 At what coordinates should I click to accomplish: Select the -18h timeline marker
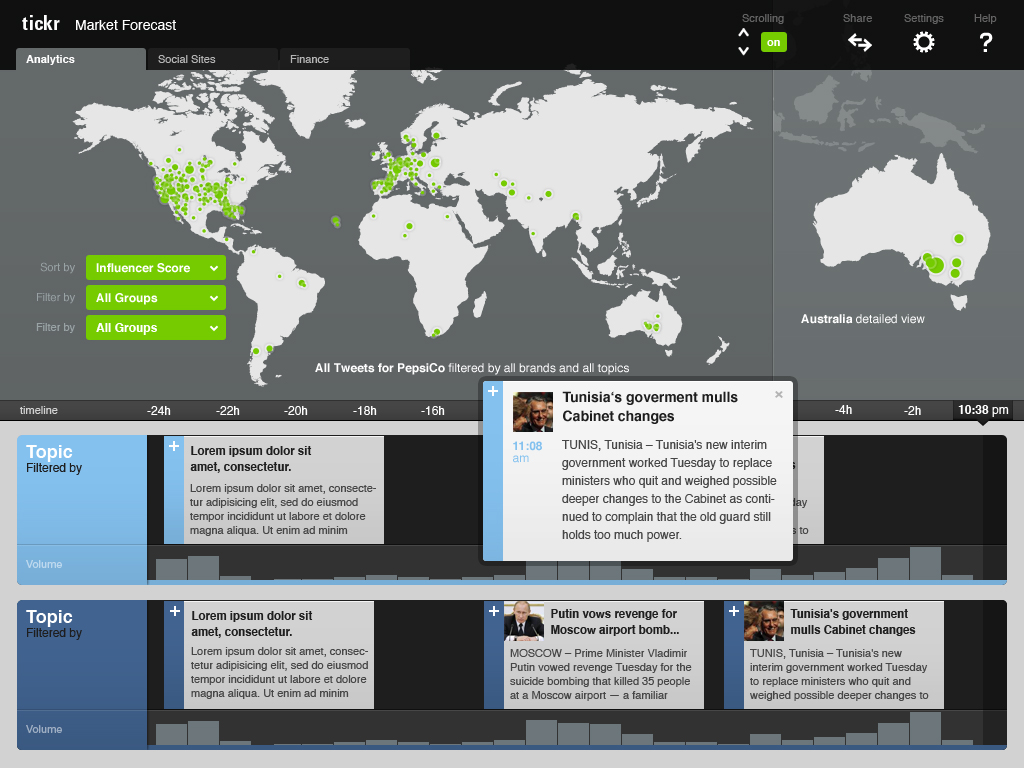[364, 411]
